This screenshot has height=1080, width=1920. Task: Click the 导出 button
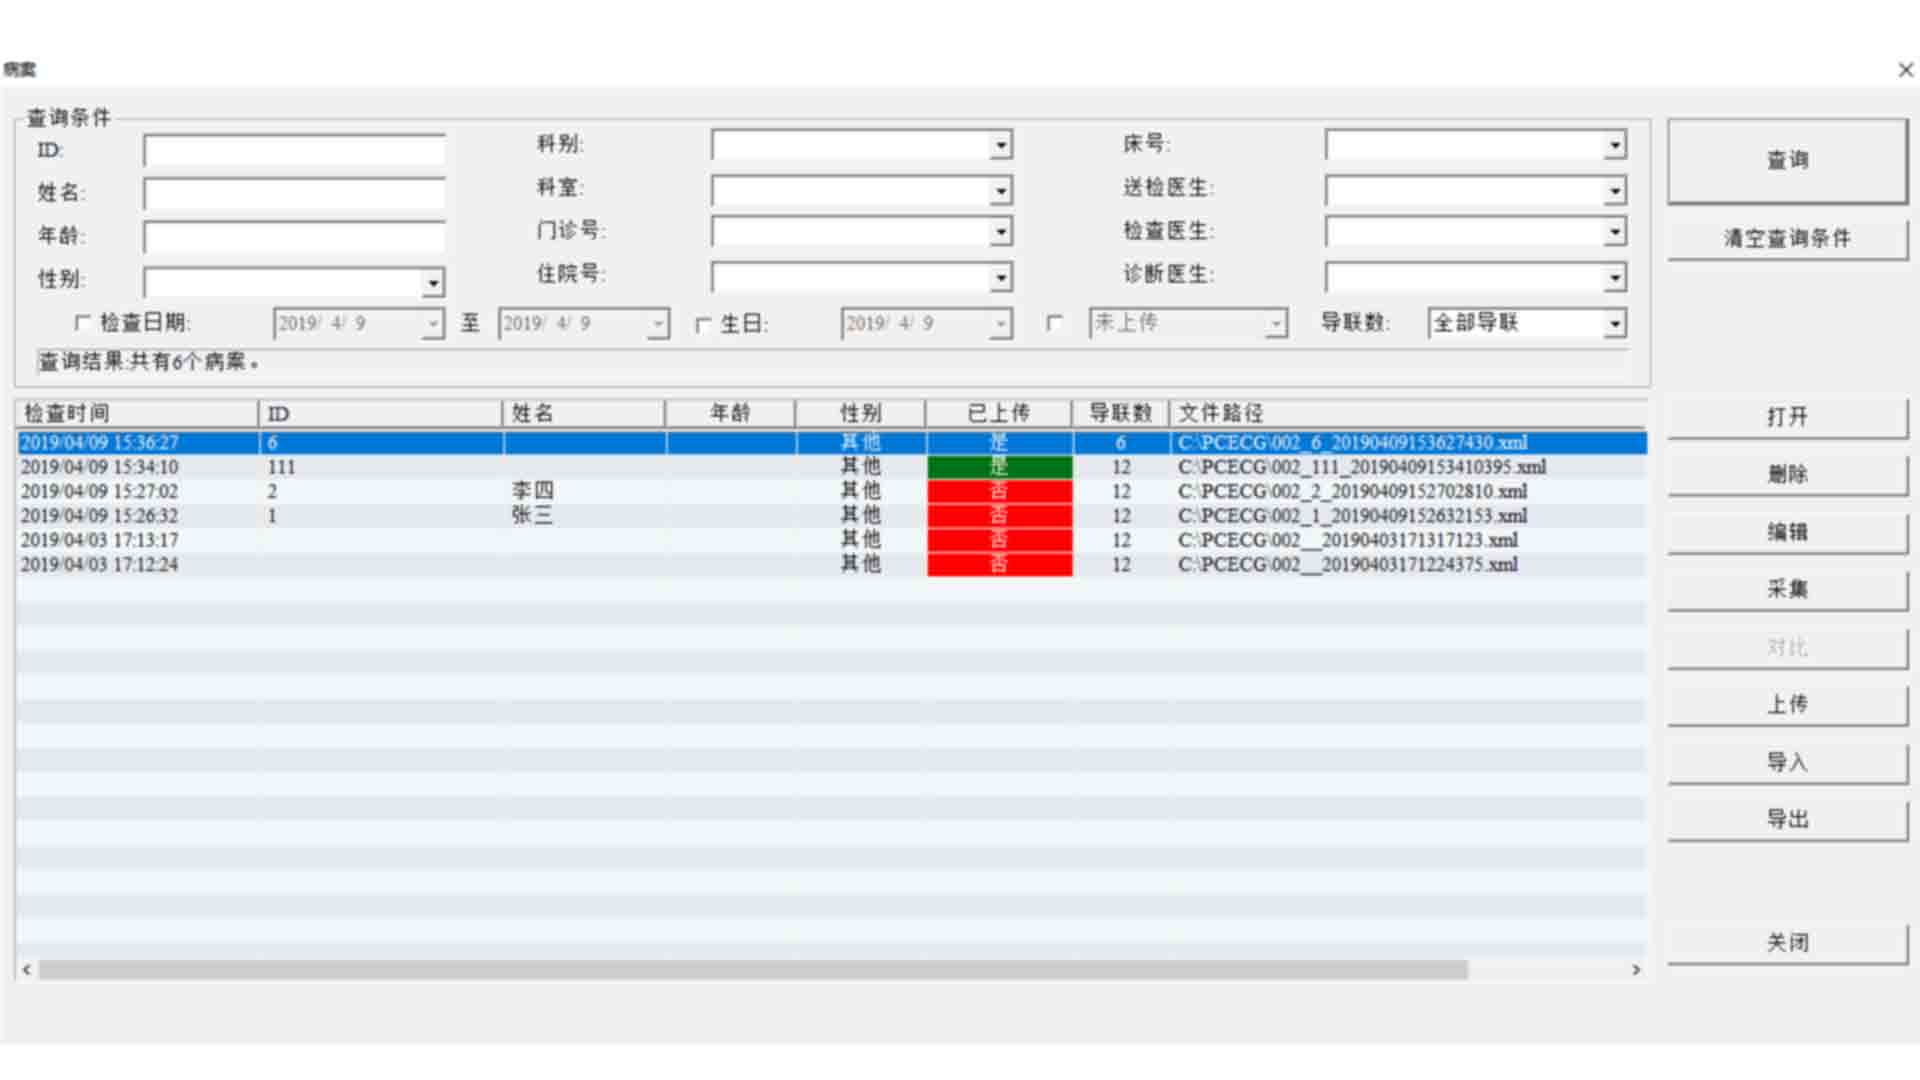point(1787,819)
